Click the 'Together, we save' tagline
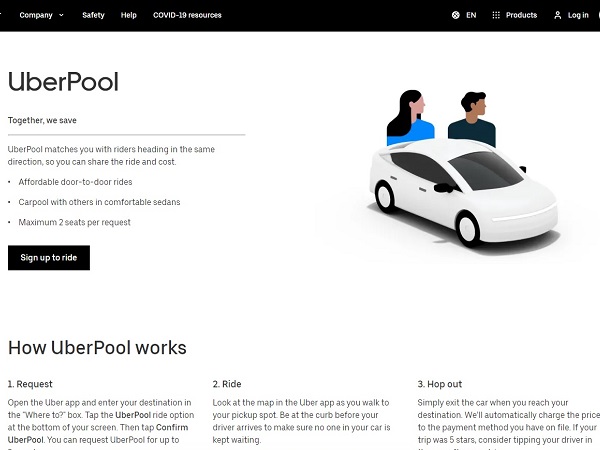600x450 pixels. pyautogui.click(x=42, y=120)
